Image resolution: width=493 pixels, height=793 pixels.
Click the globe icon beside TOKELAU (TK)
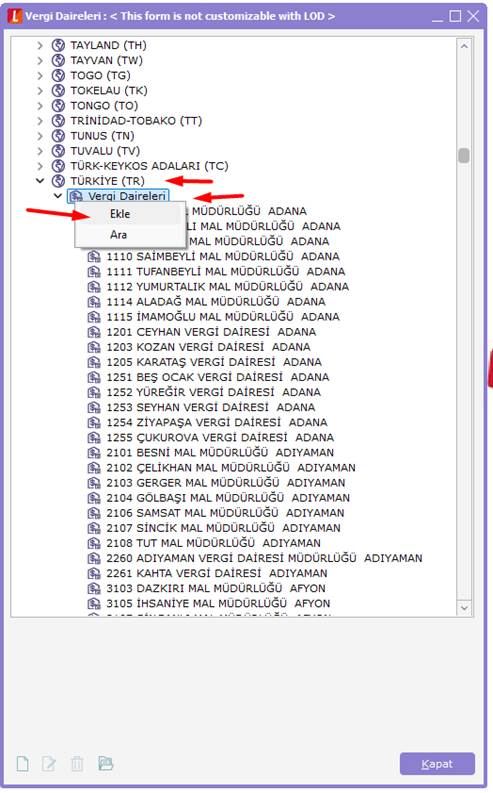coord(59,91)
